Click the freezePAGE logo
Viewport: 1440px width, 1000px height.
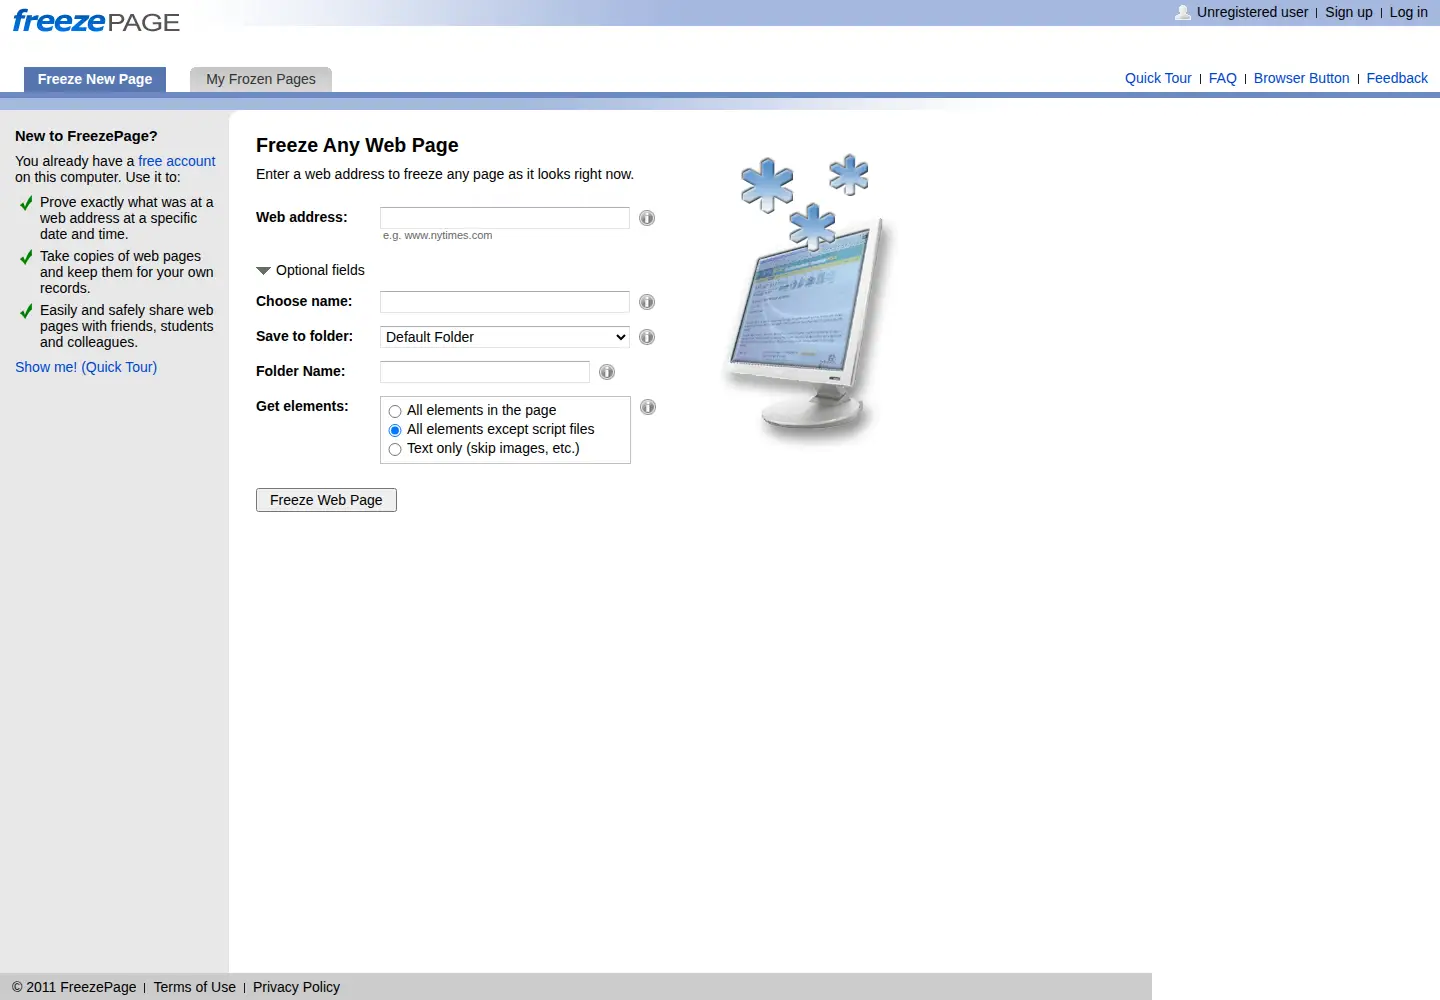96,21
